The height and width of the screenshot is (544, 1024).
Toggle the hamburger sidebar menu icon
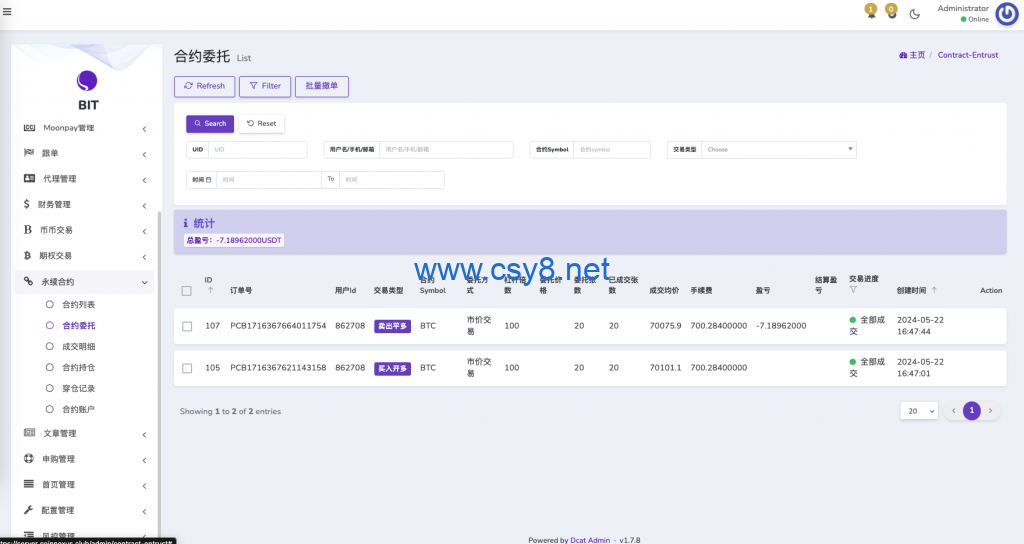7,12
